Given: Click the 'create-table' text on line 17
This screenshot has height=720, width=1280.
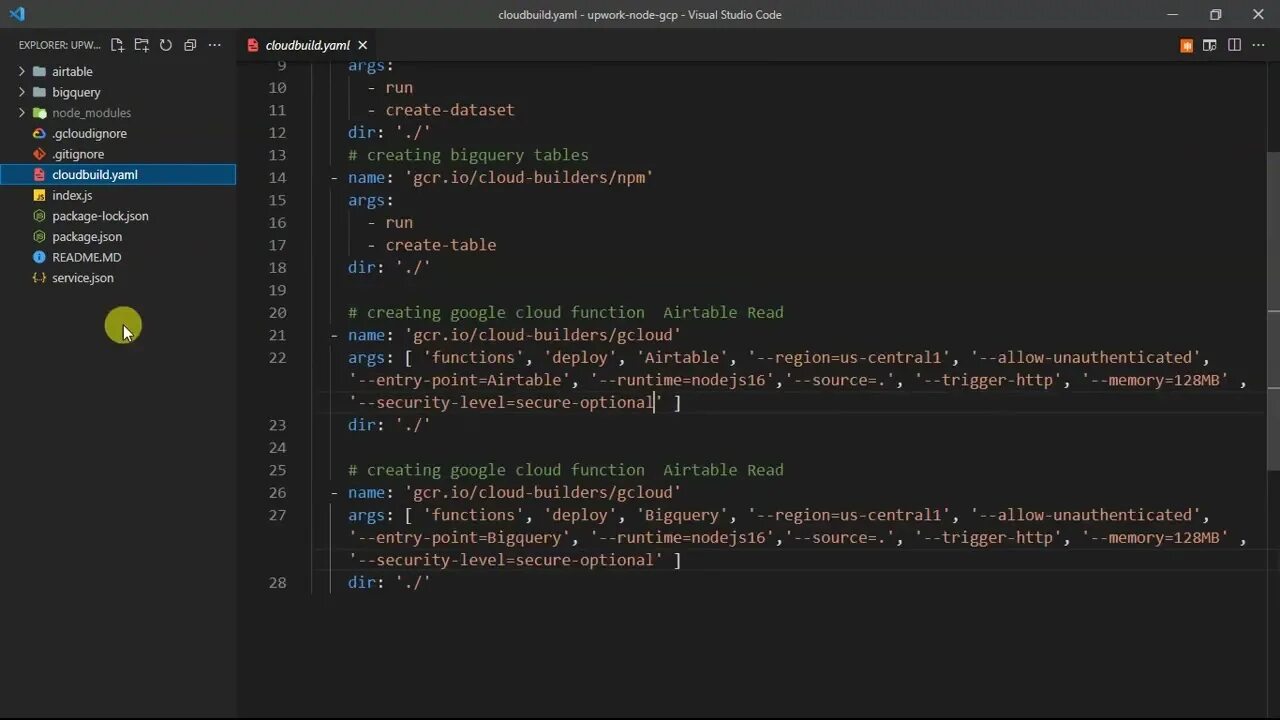Looking at the screenshot, I should coord(441,245).
